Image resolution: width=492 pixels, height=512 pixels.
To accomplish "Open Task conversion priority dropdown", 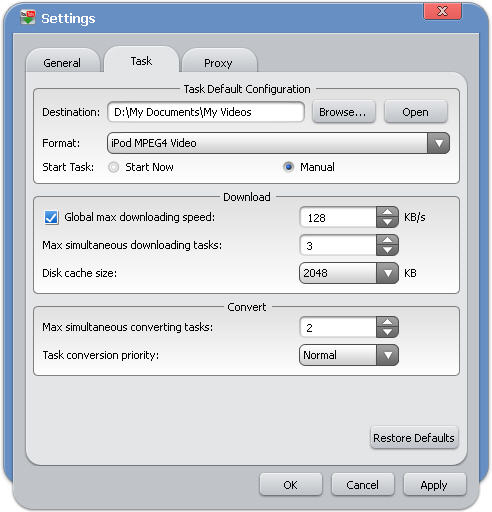I will click(387, 355).
